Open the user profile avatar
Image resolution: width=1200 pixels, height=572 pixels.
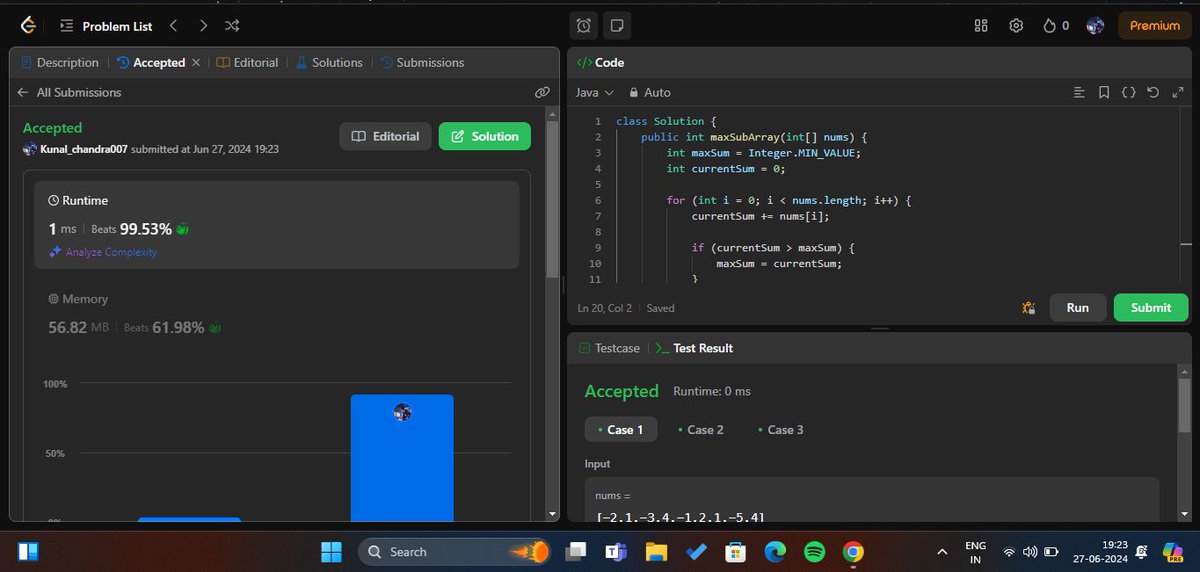[x=1095, y=26]
